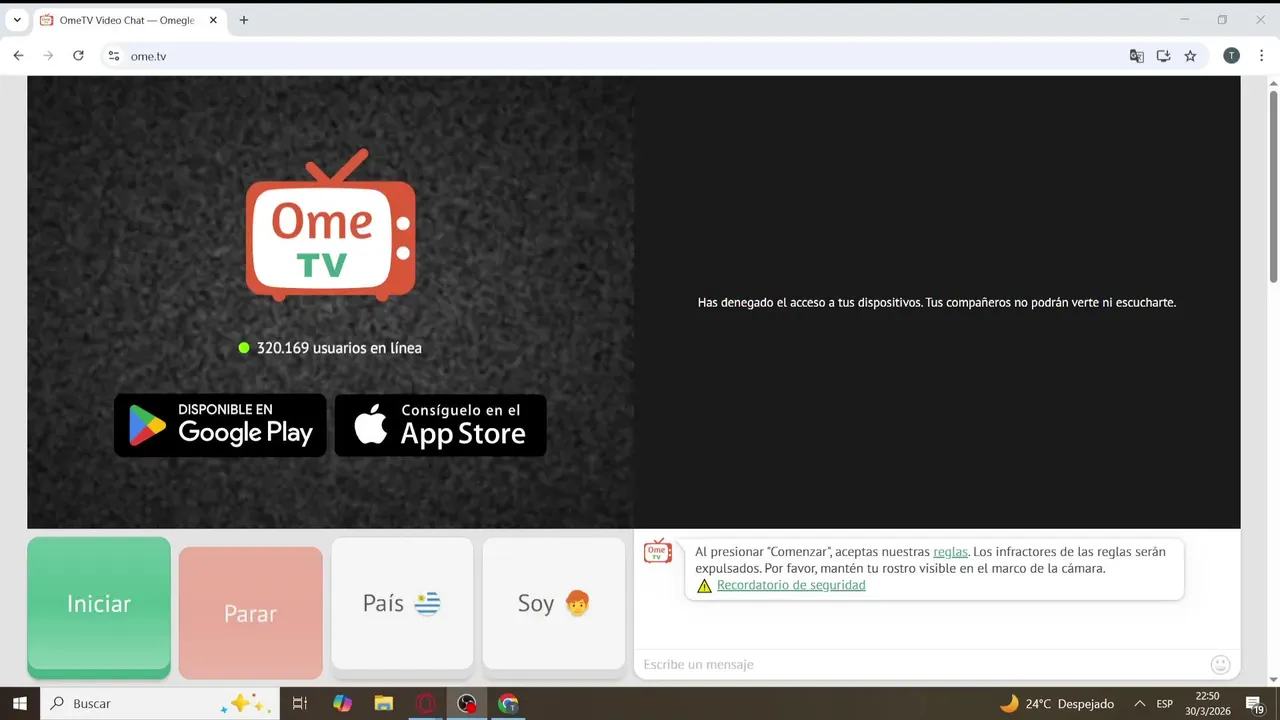The height and width of the screenshot is (720, 1280).
Task: Click in the Escribe un mensaje field
Action: [920, 665]
